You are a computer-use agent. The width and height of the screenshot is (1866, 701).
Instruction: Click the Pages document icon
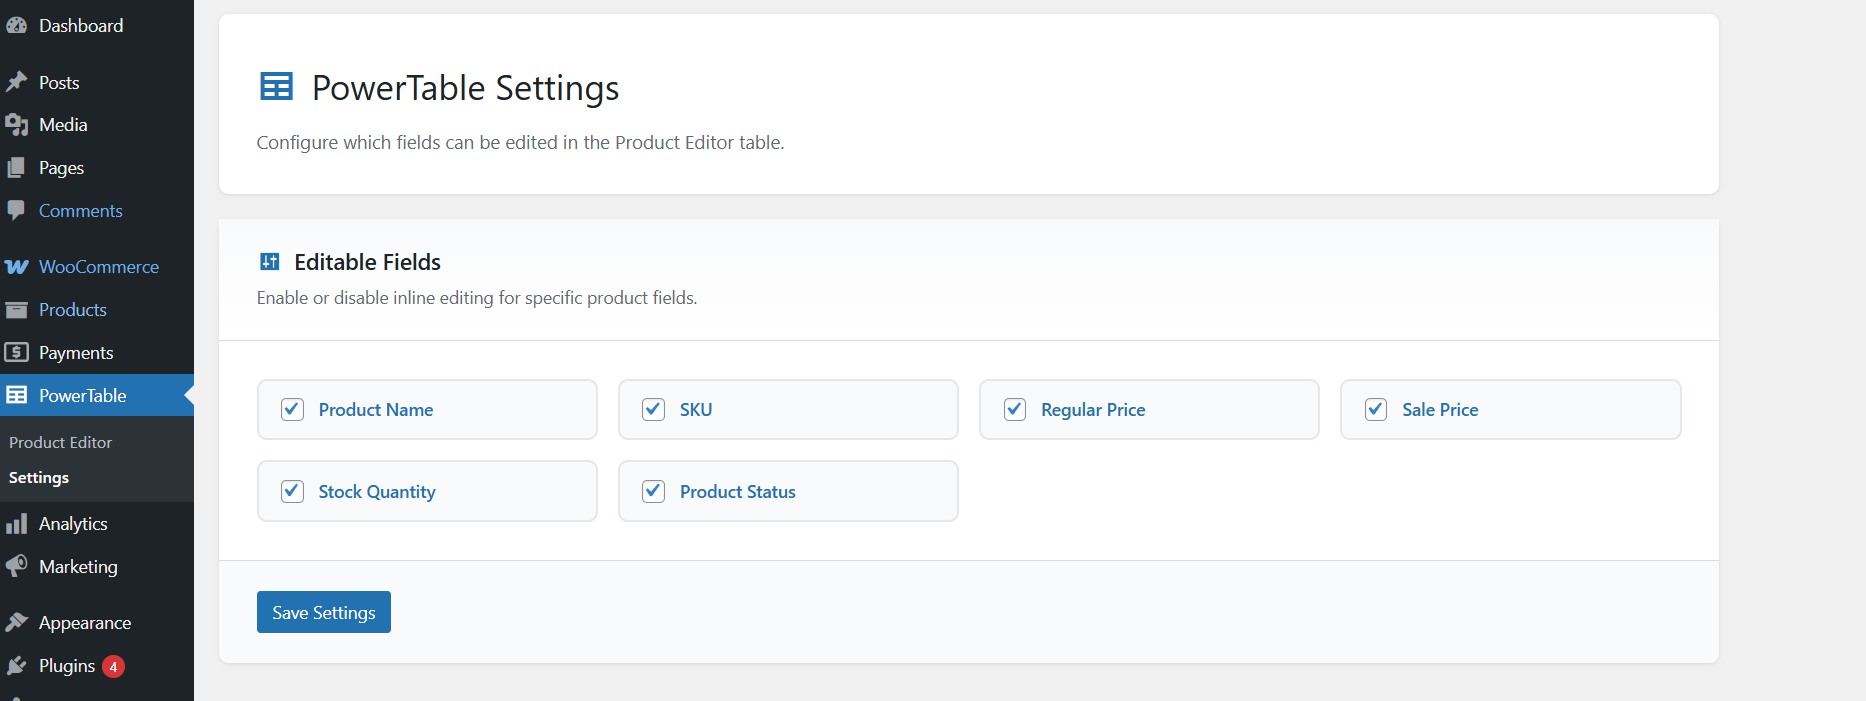click(17, 167)
